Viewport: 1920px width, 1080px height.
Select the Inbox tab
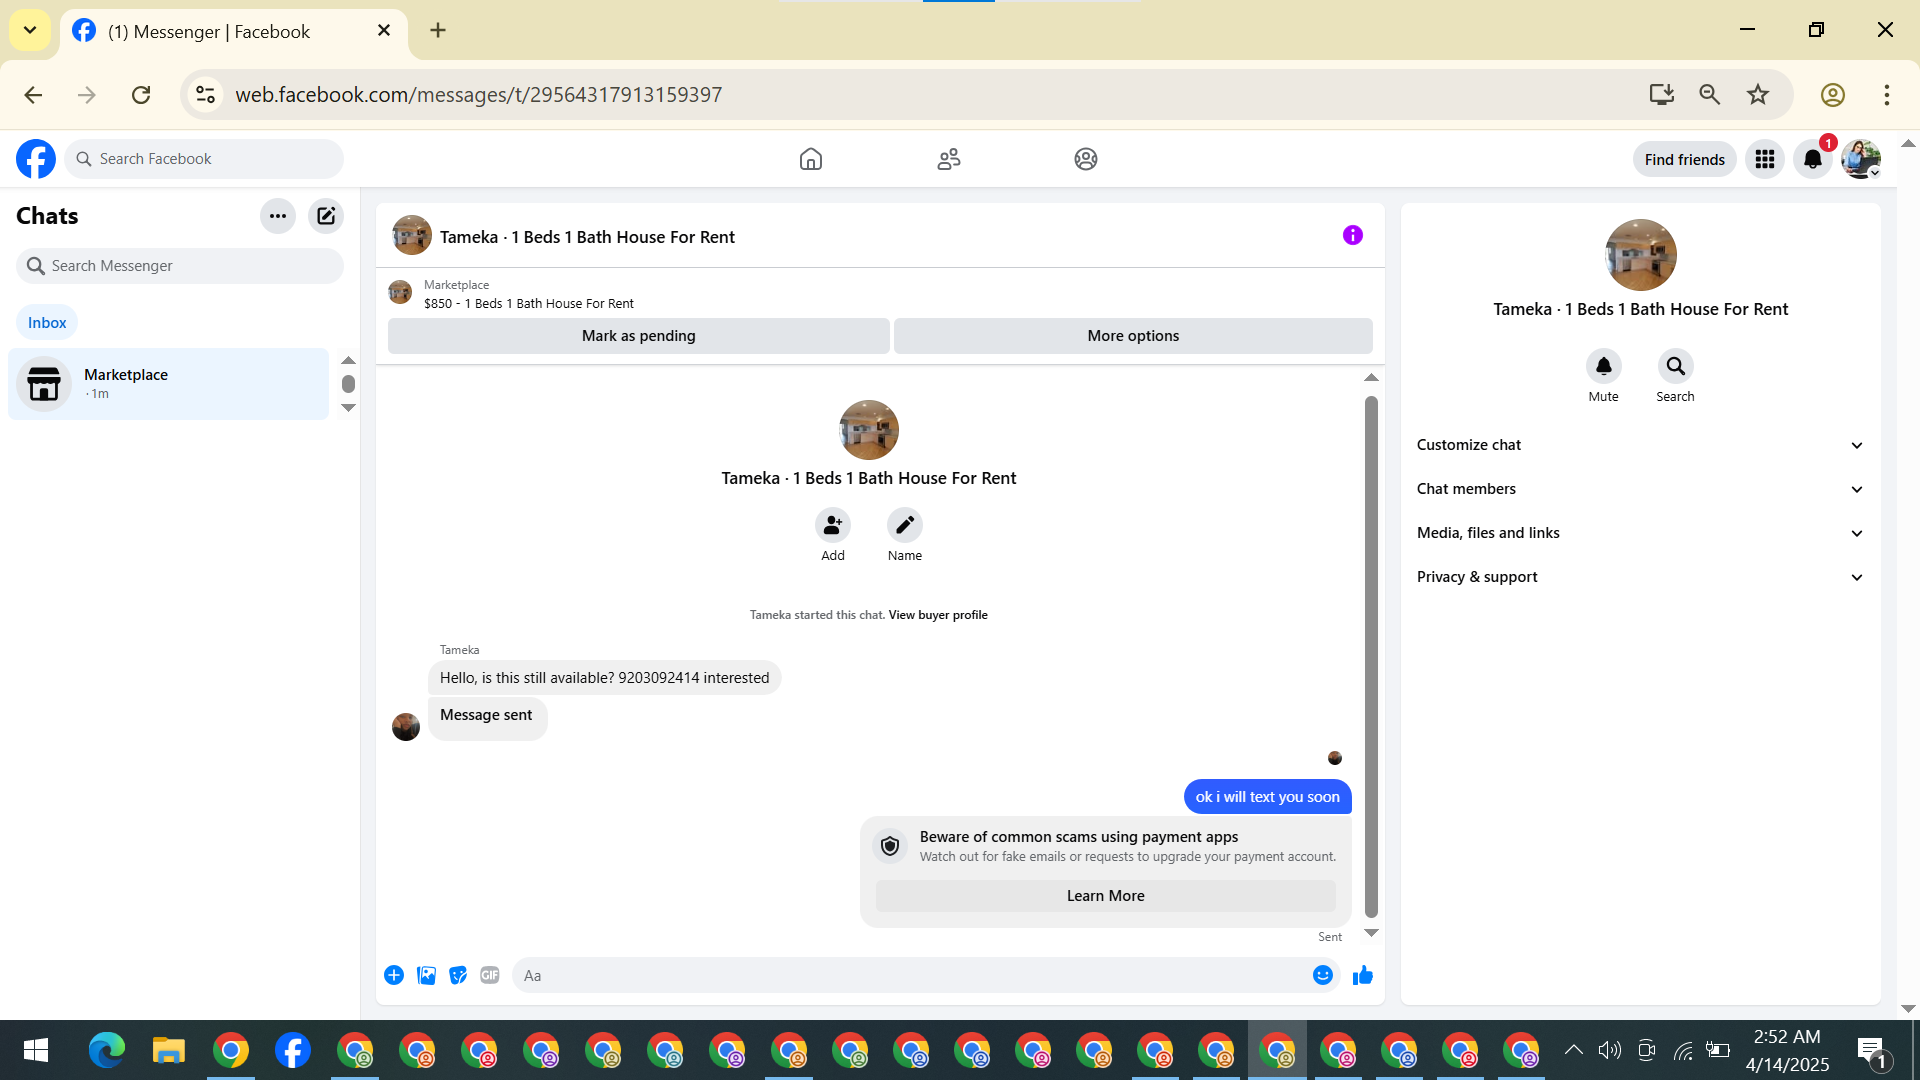click(47, 322)
